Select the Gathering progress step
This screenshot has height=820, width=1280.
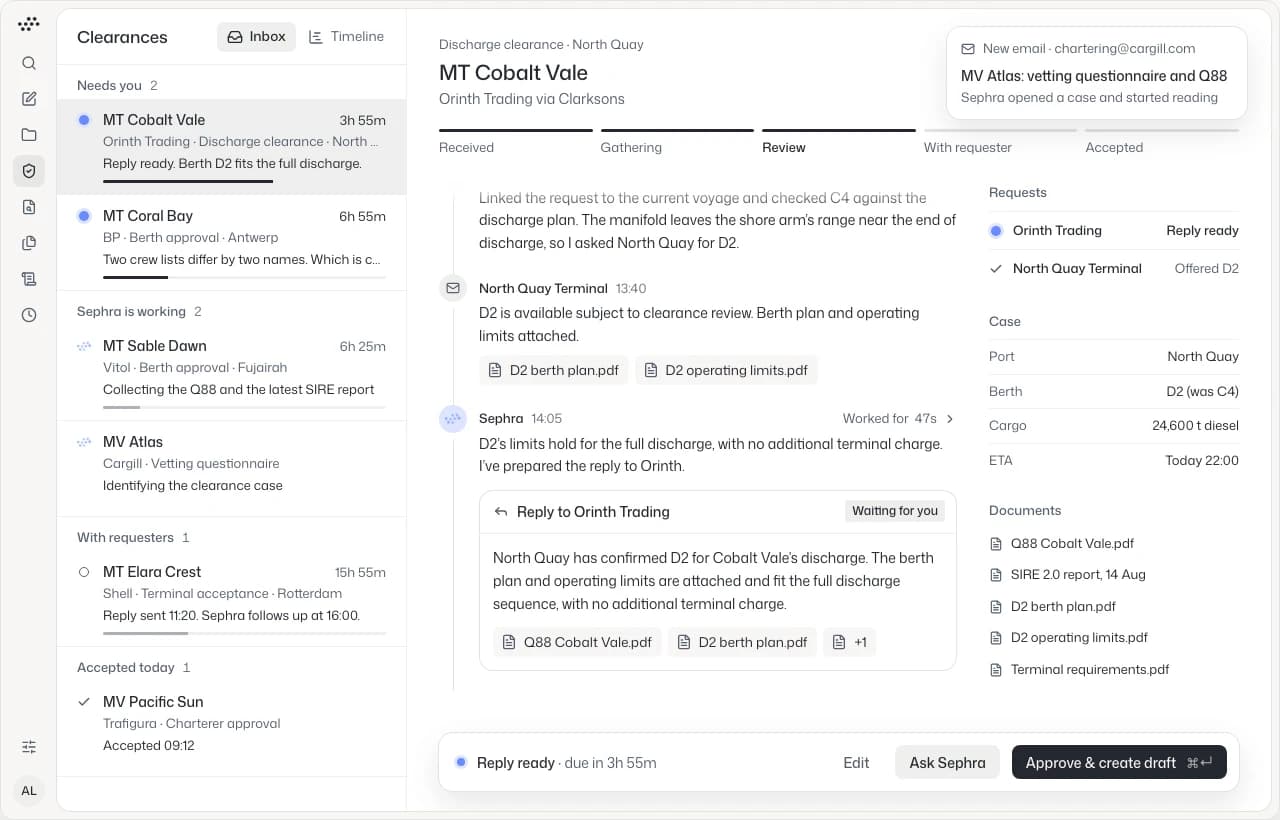pyautogui.click(x=677, y=141)
